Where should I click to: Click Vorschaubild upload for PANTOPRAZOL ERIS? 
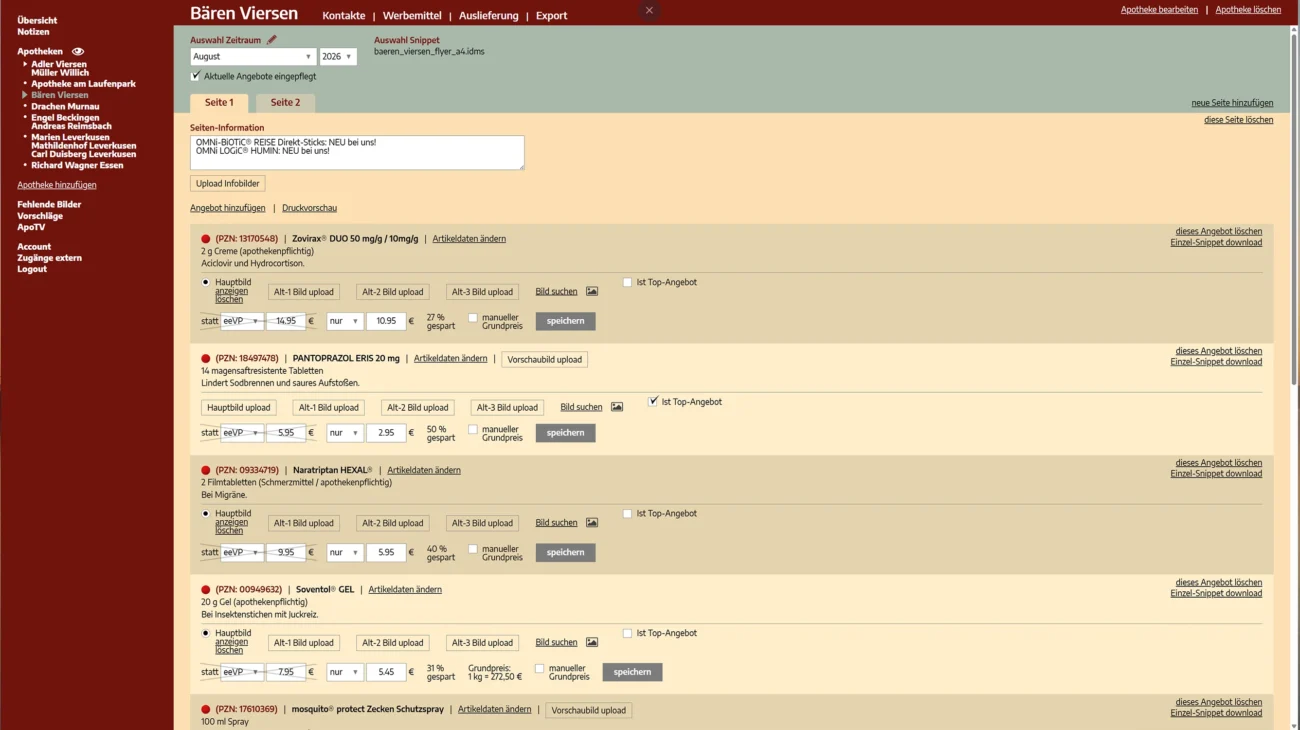click(544, 359)
